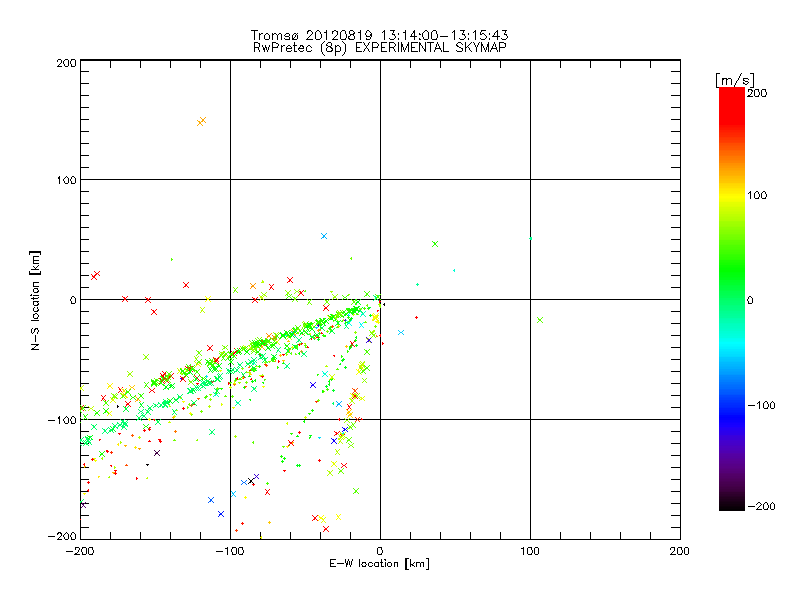Select the lone green X marker near 100 km east
Viewport: 800px width, 600px height.
(x=540, y=320)
